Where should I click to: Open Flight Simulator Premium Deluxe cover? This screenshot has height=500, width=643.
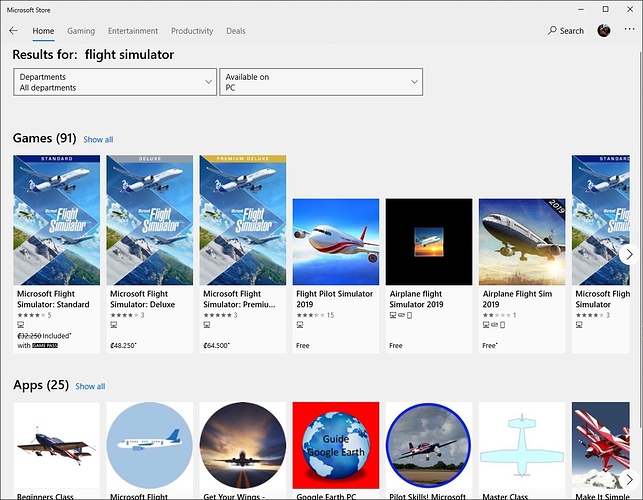pos(243,220)
